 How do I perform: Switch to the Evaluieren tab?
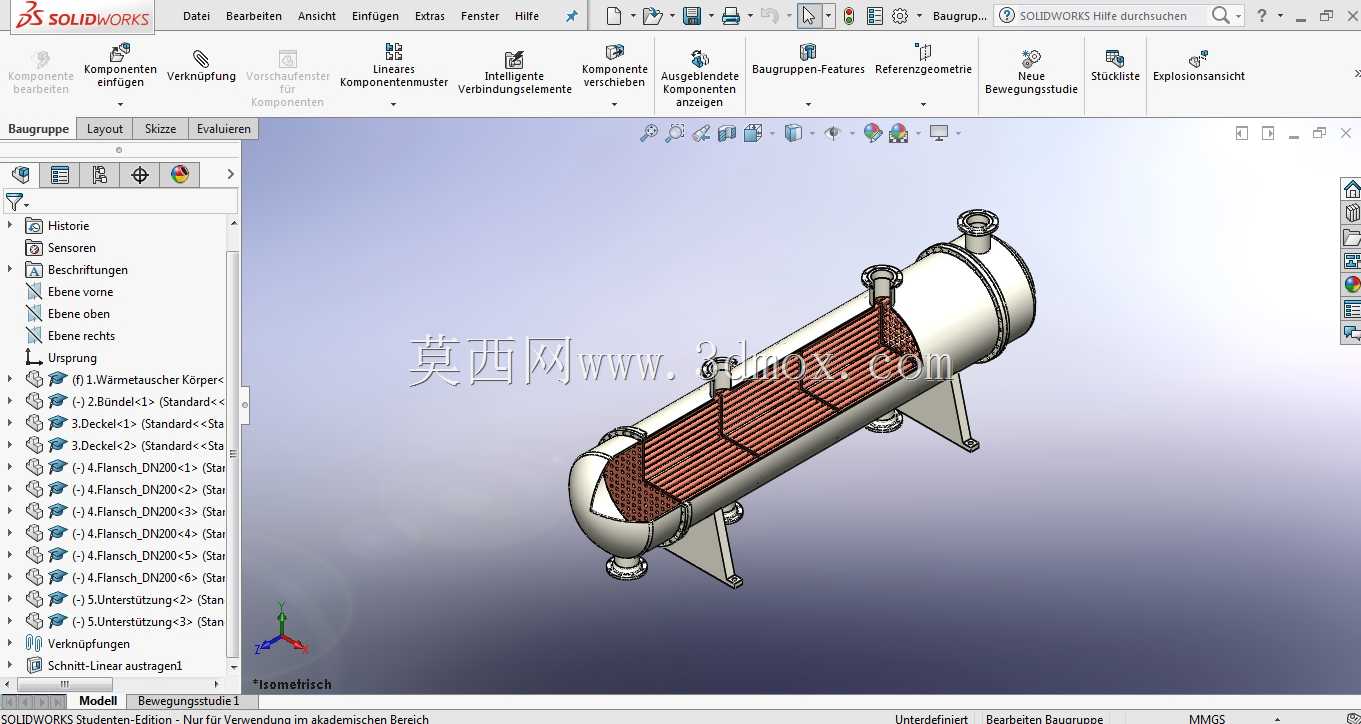tap(224, 128)
